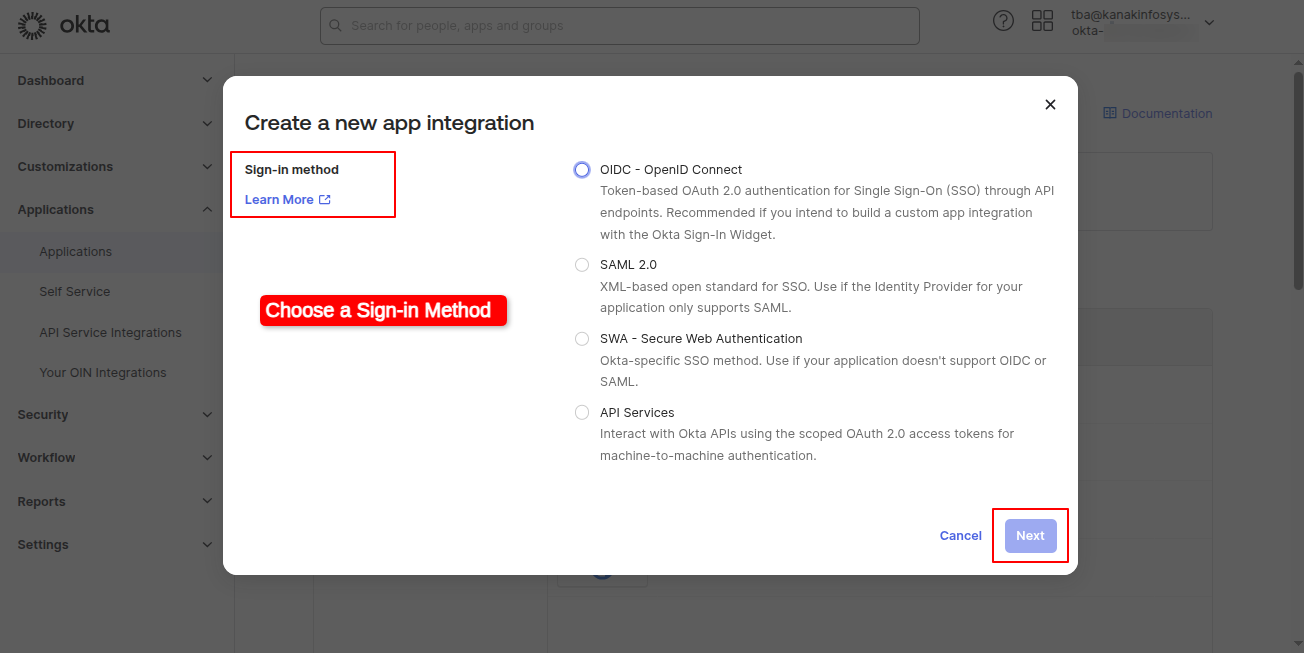Click the search magnifier icon

(x=335, y=25)
